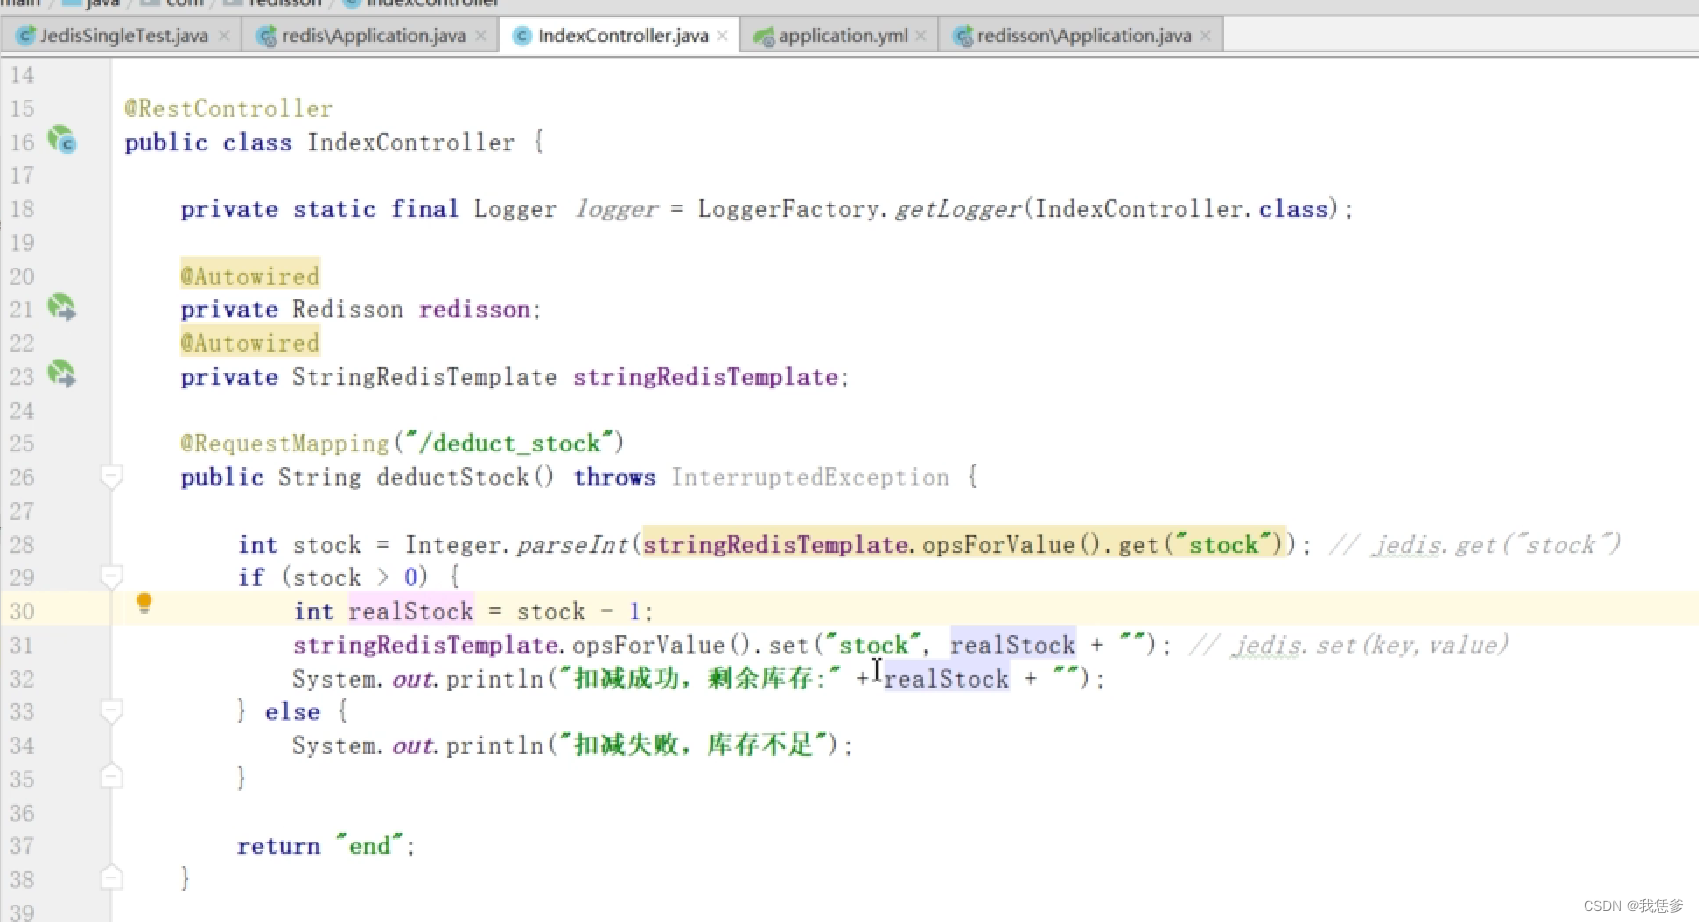Click the JedisSingleTest.java tab file icon
1699x922 pixels.
[x=26, y=36]
